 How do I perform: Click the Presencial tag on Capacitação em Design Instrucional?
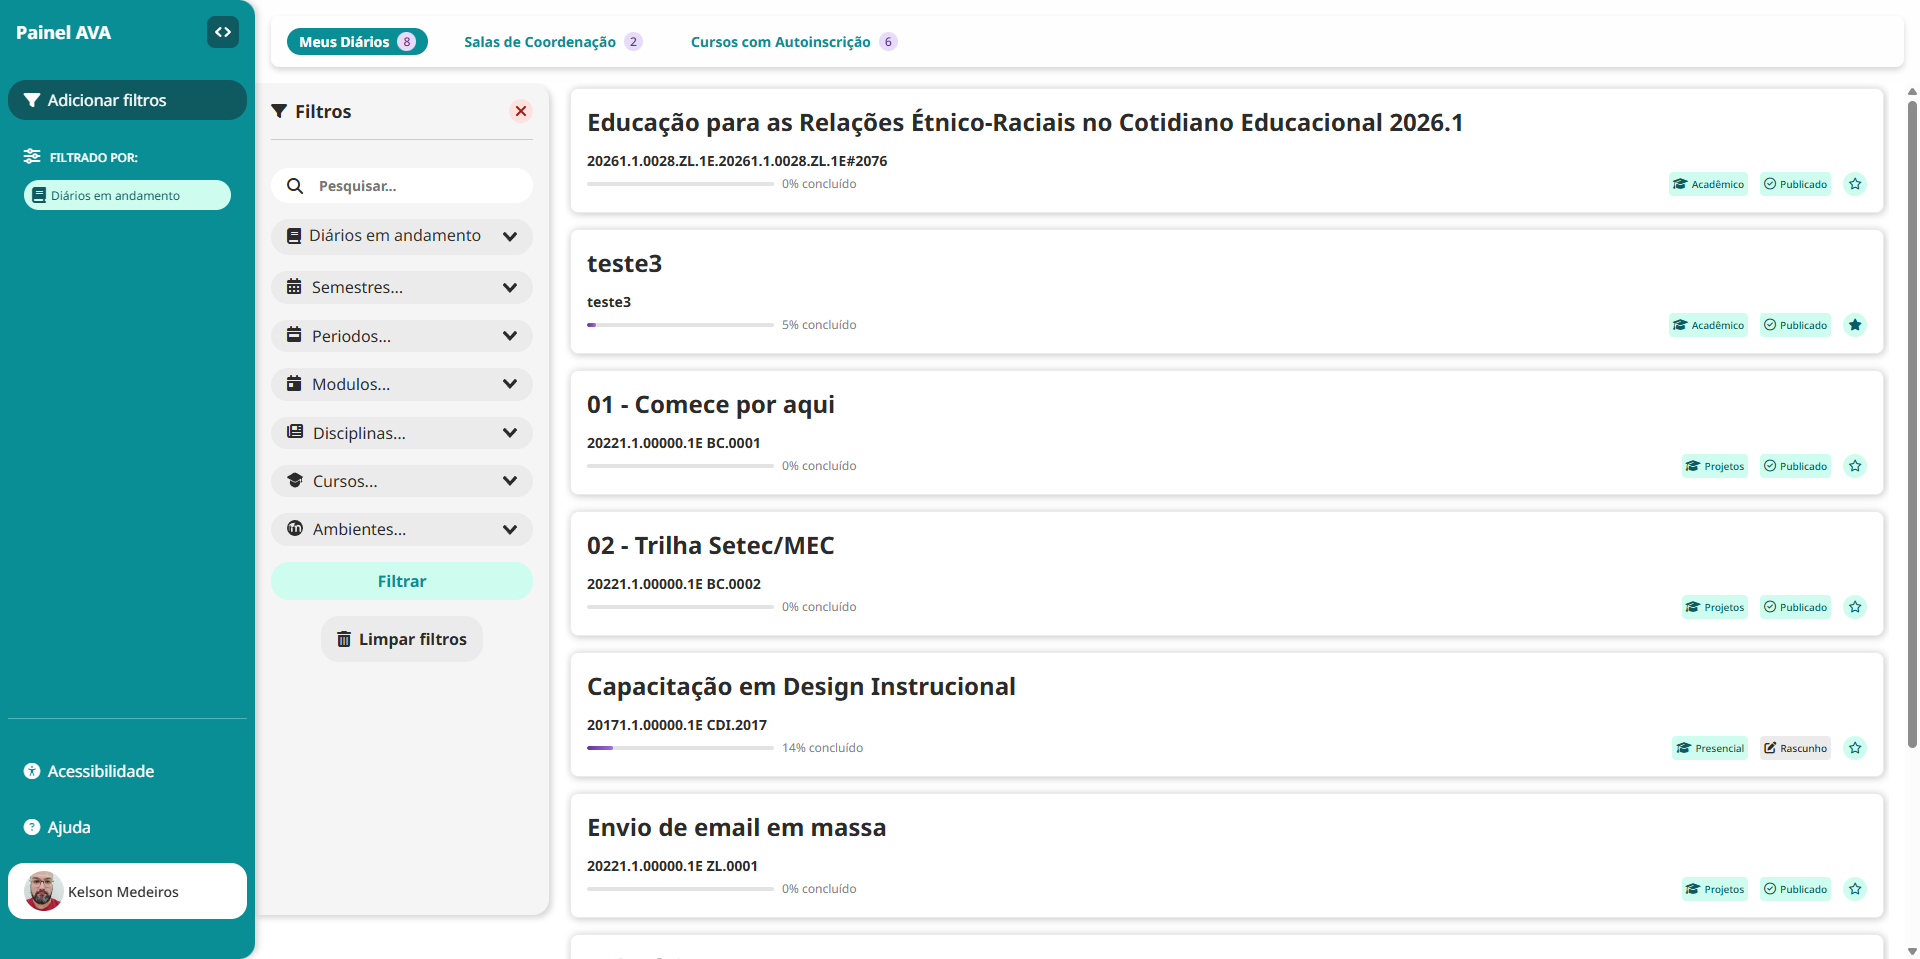pos(1710,748)
